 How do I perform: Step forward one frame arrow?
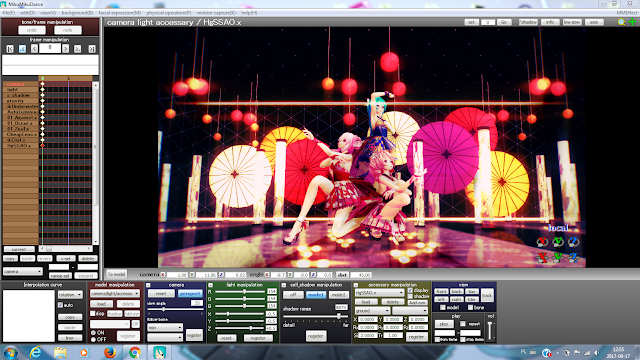[x=65, y=49]
